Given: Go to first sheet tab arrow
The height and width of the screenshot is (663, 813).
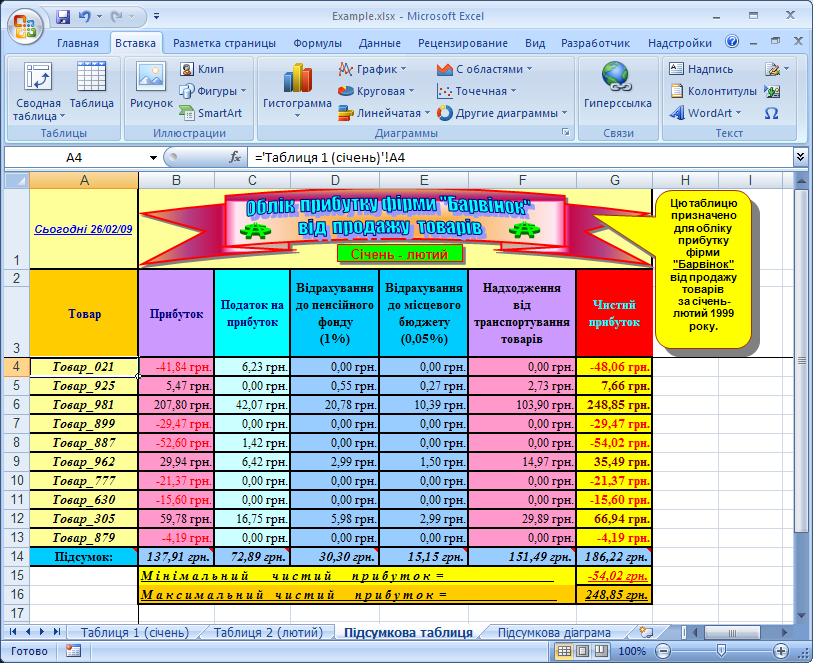Looking at the screenshot, I should coord(13,632).
